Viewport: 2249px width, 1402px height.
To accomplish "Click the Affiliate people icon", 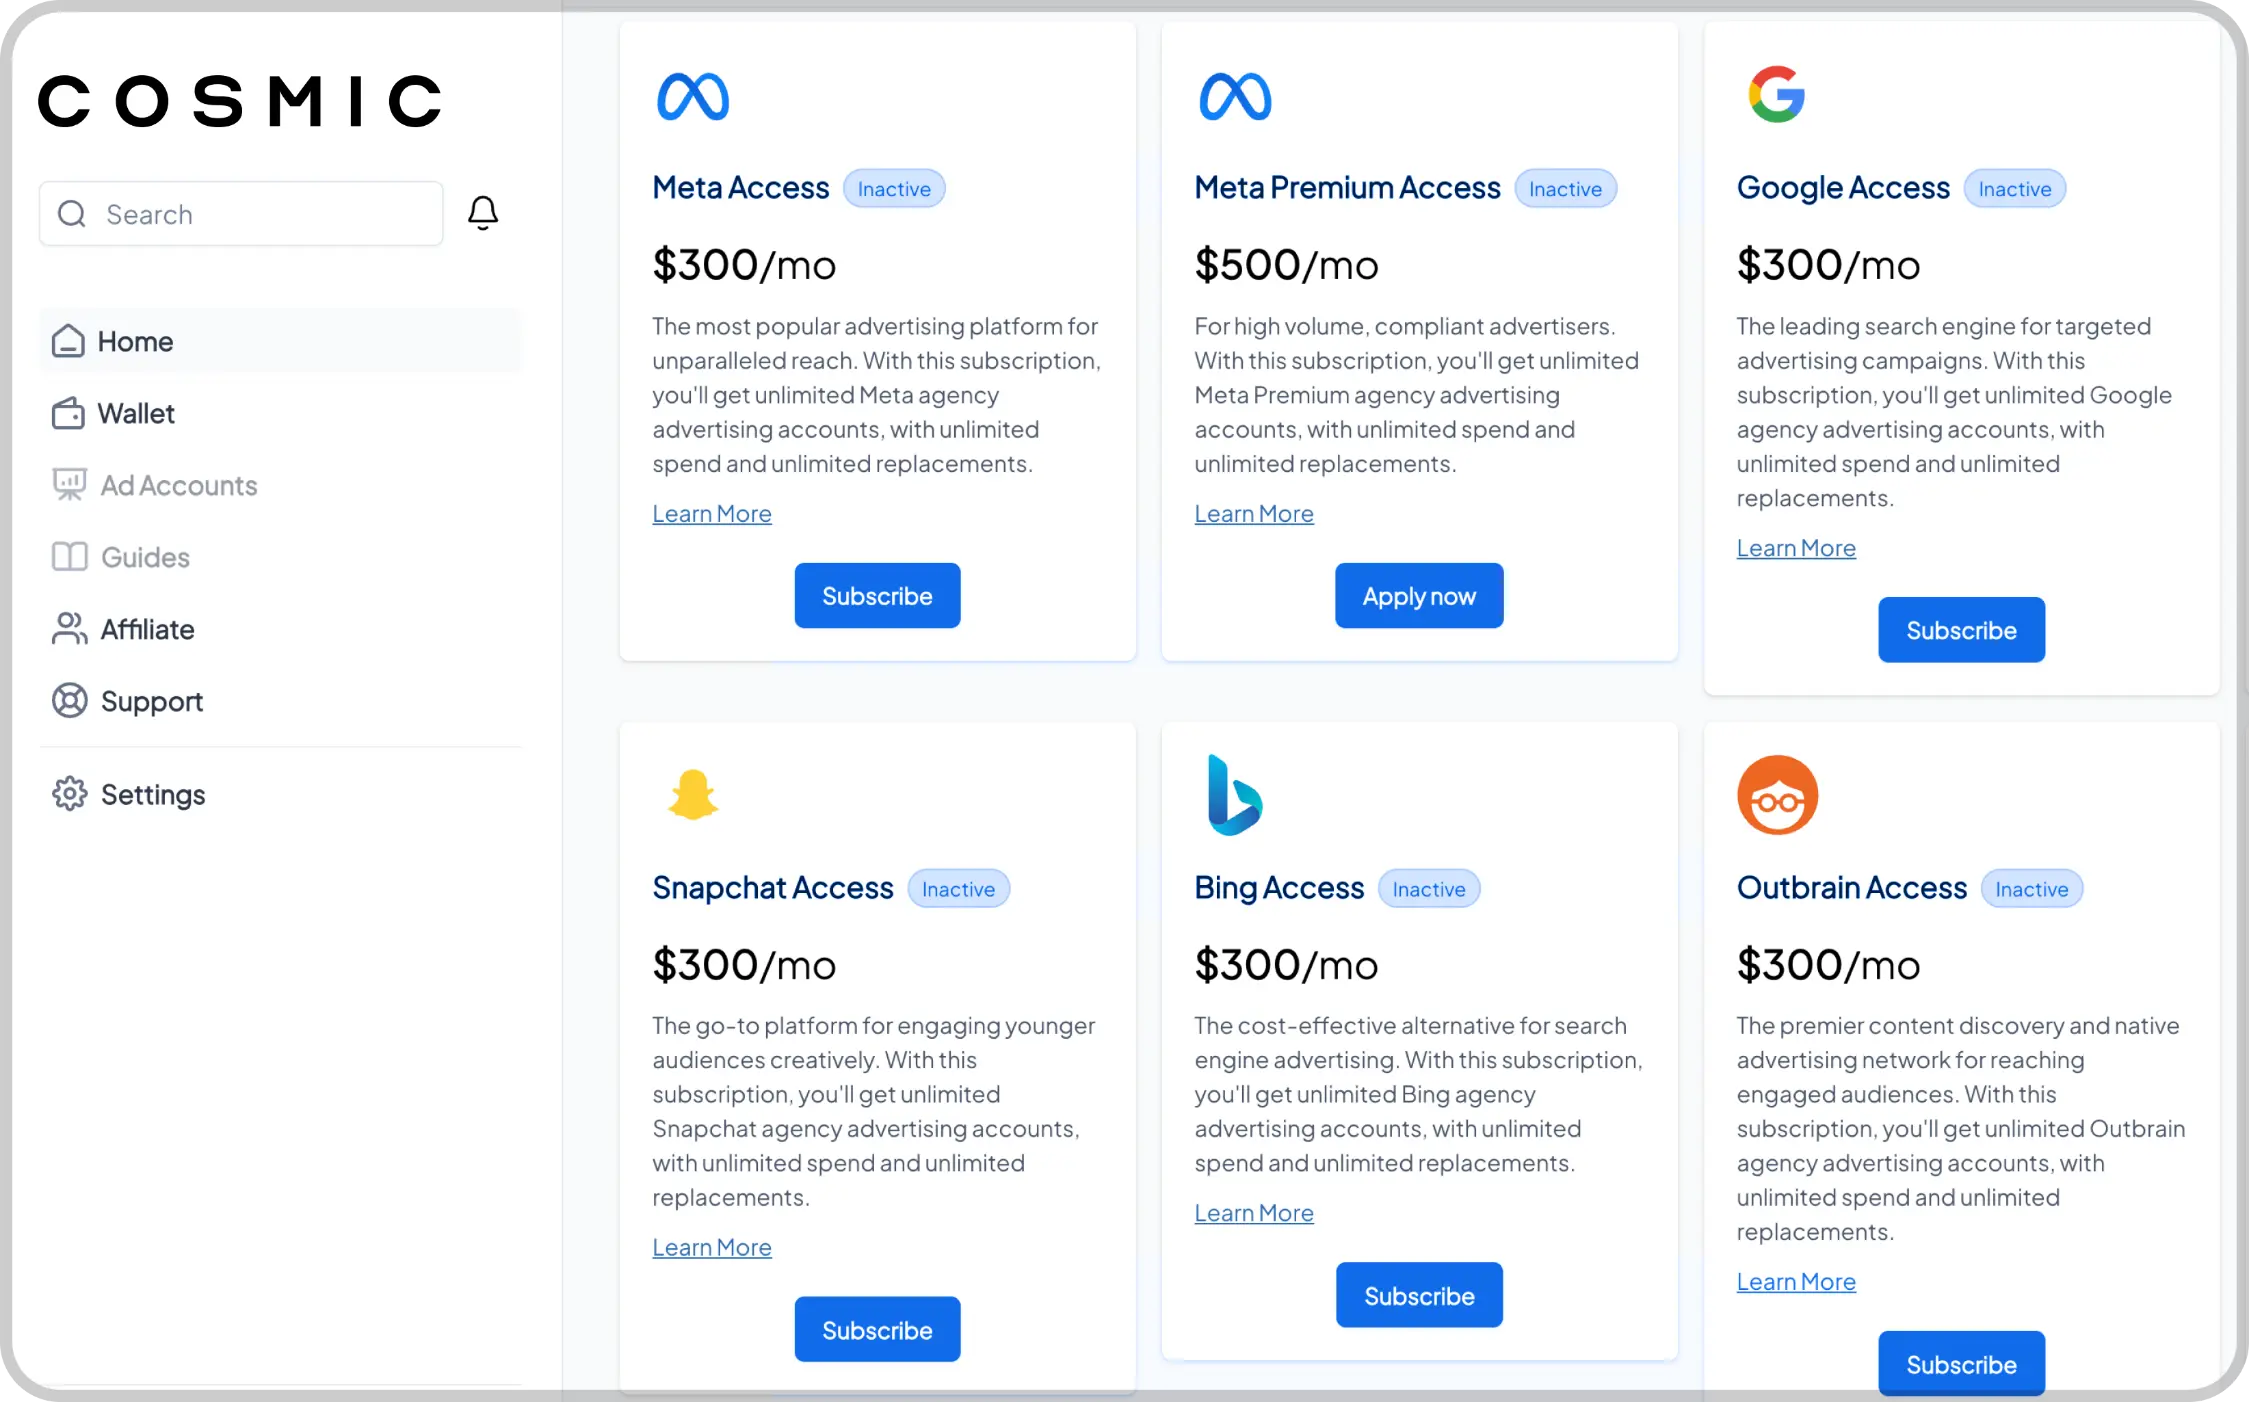I will pos(69,629).
